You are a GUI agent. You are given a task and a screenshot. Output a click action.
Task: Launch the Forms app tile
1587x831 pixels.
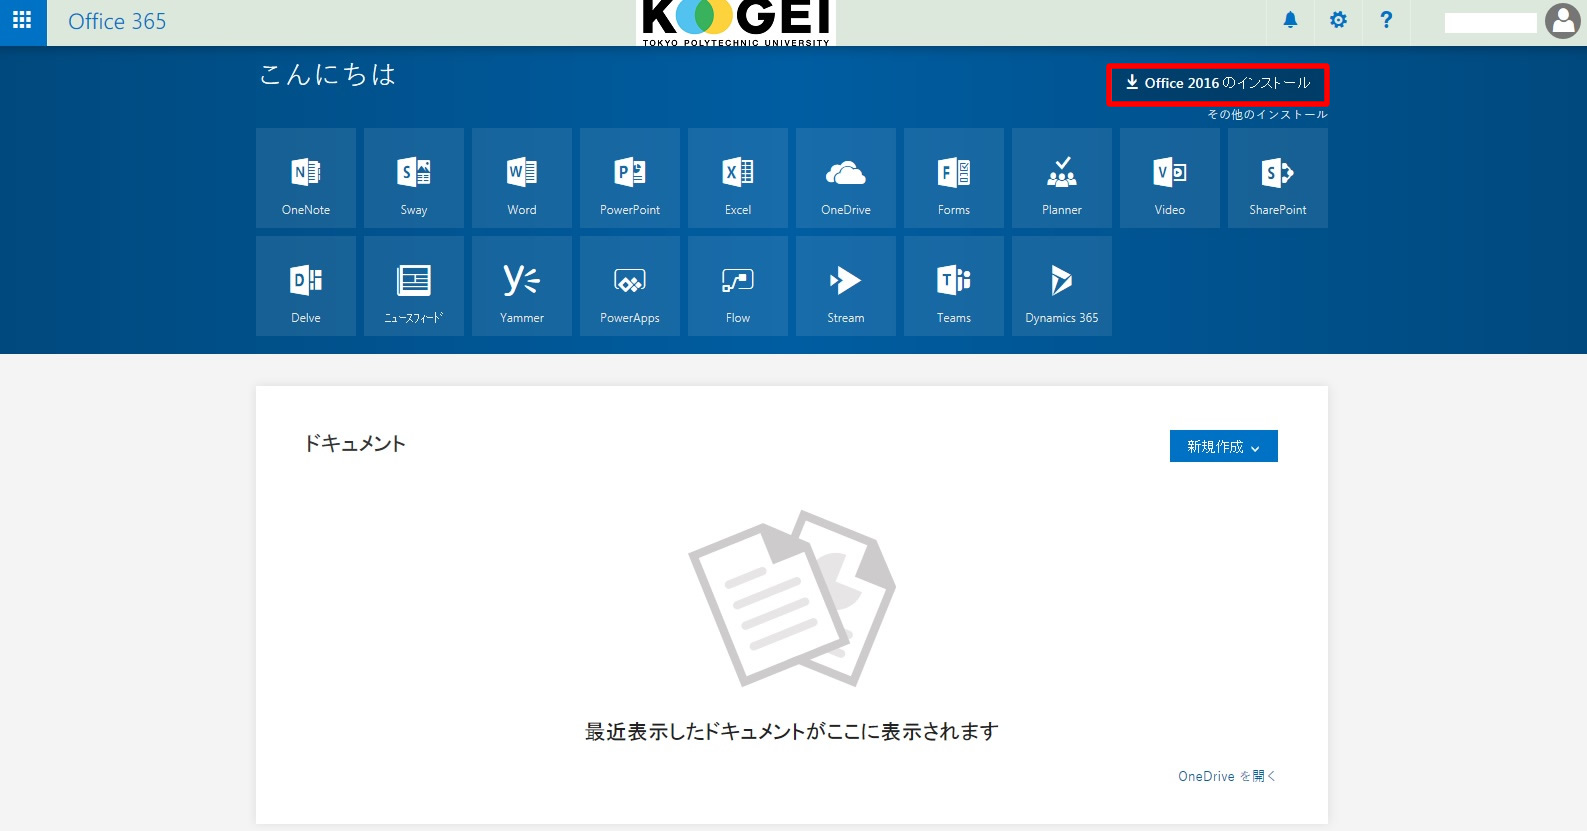tap(954, 178)
